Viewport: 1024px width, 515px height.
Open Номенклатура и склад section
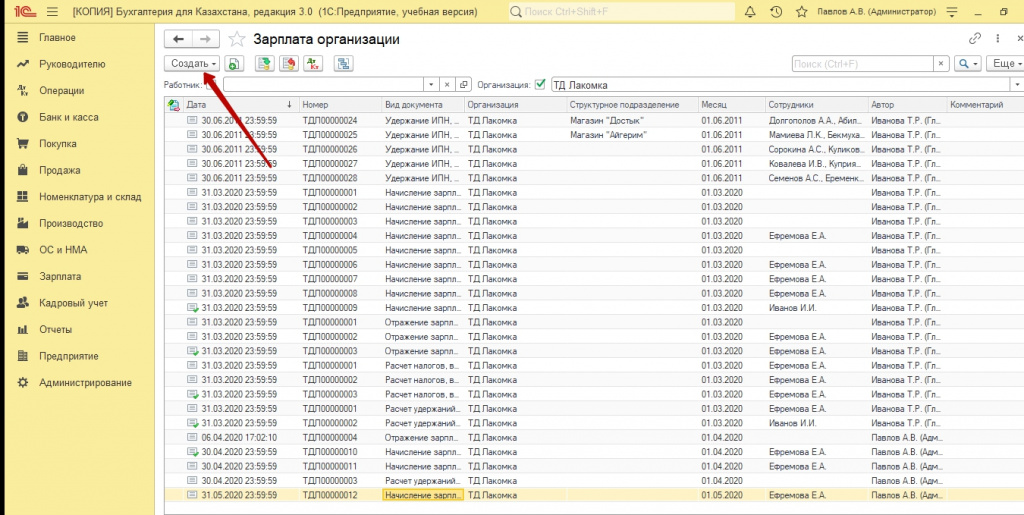(x=90, y=196)
